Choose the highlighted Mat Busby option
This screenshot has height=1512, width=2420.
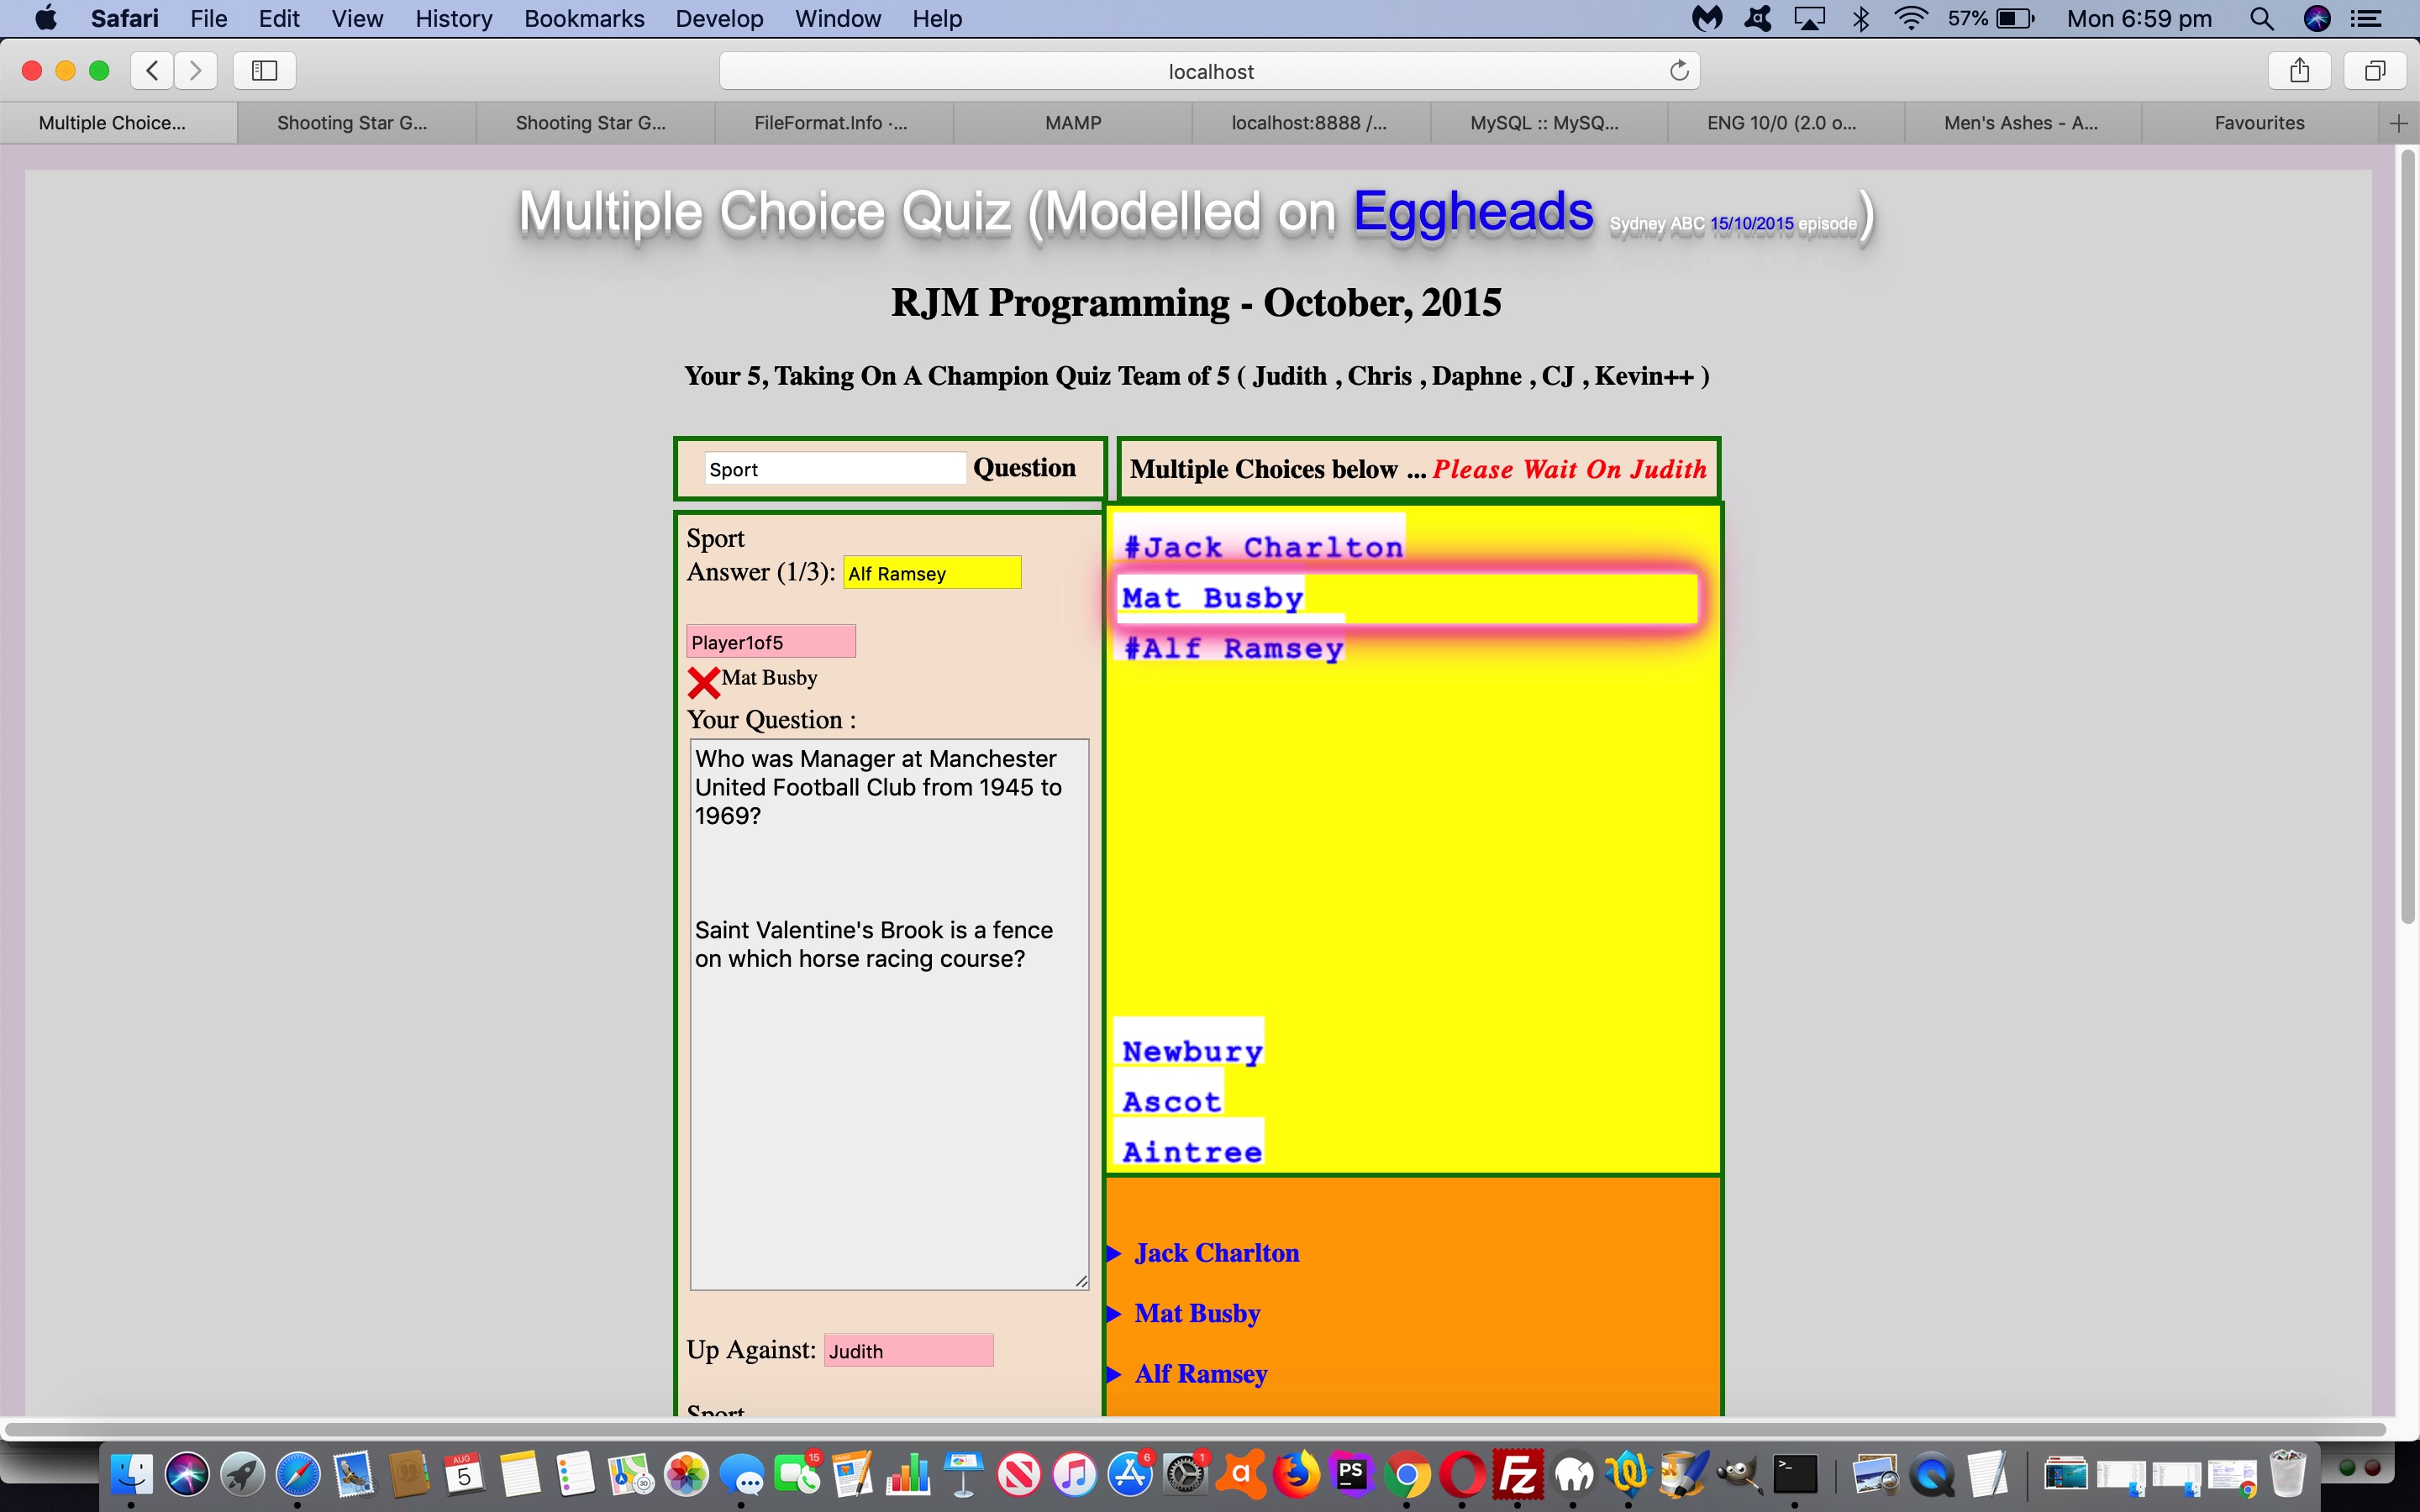1407,598
